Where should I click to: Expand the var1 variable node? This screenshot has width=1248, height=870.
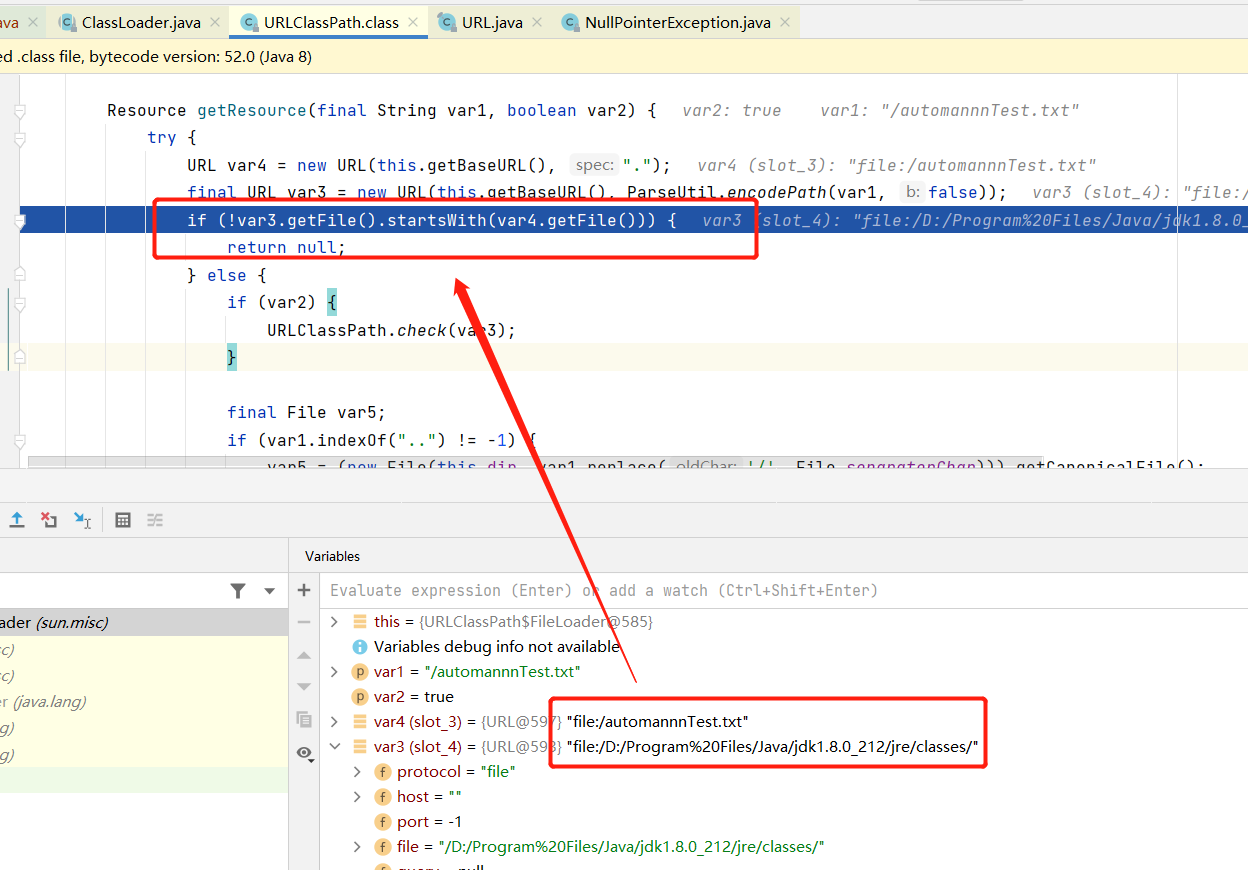[x=334, y=672]
